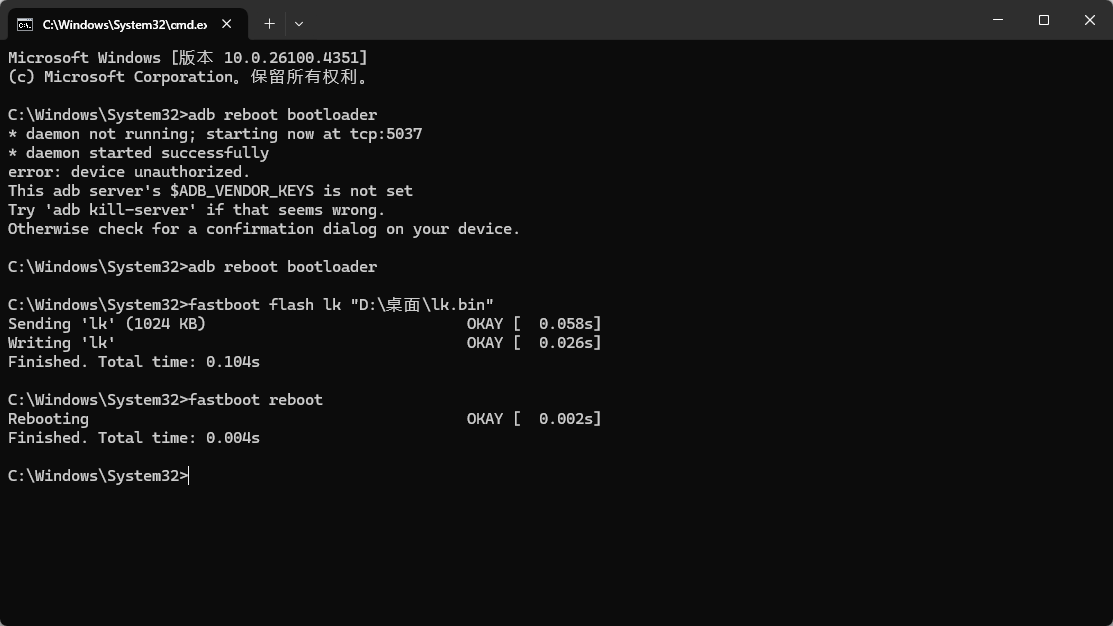The image size is (1113, 626).
Task: Click the empty title bar area
Action: click(x=639, y=20)
